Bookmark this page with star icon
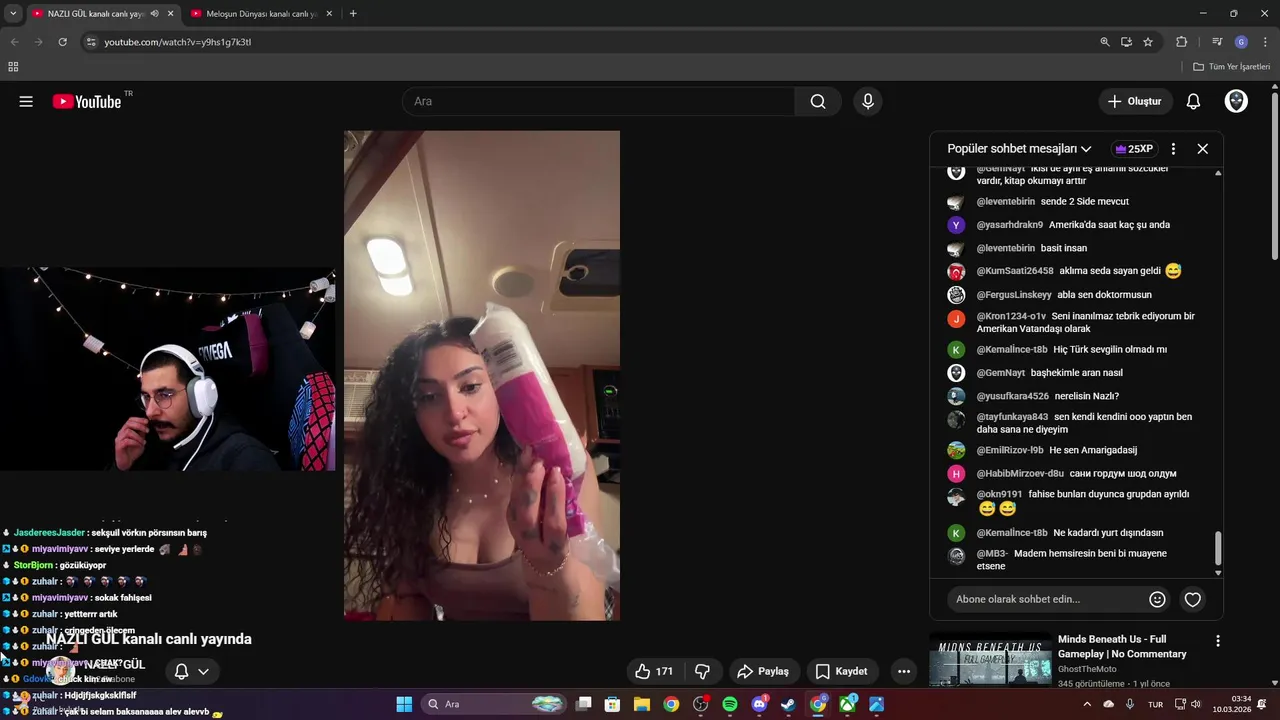Screen dimensions: 1280x720 [1148, 42]
